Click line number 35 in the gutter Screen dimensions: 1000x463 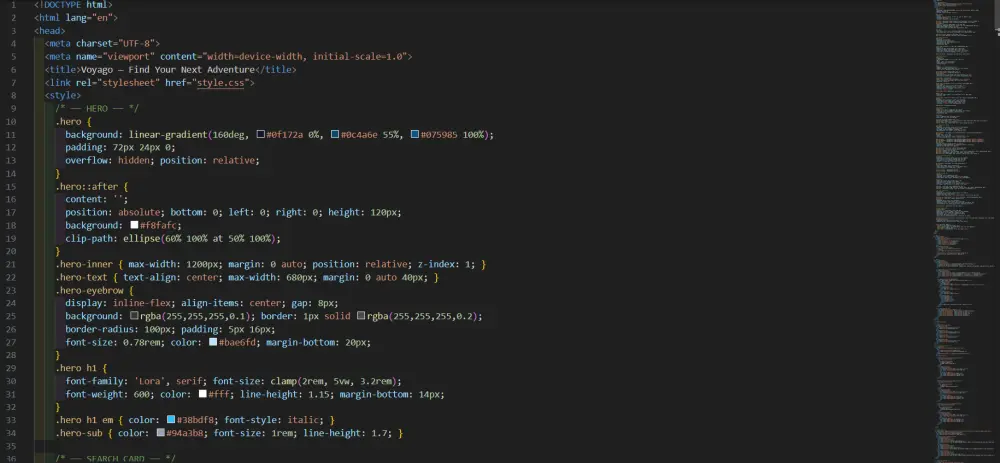[12, 446]
